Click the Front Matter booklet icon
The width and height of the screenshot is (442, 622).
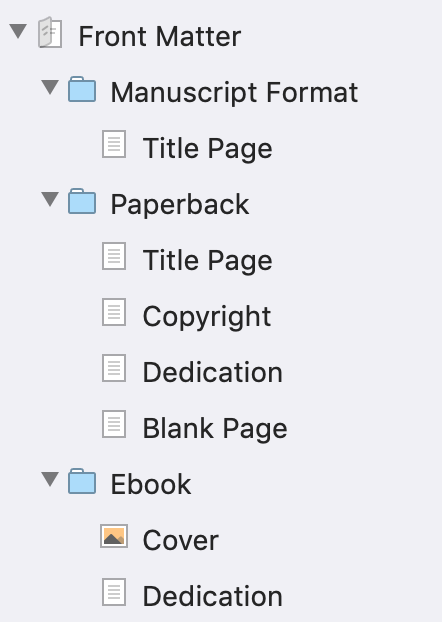(x=50, y=33)
